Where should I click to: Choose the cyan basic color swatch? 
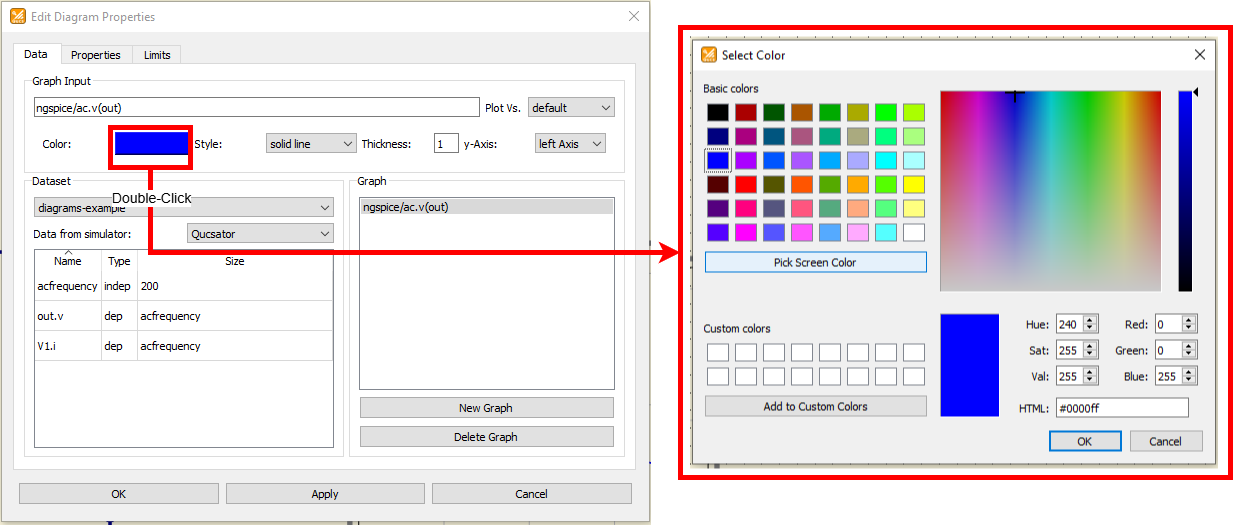pyautogui.click(x=886, y=161)
